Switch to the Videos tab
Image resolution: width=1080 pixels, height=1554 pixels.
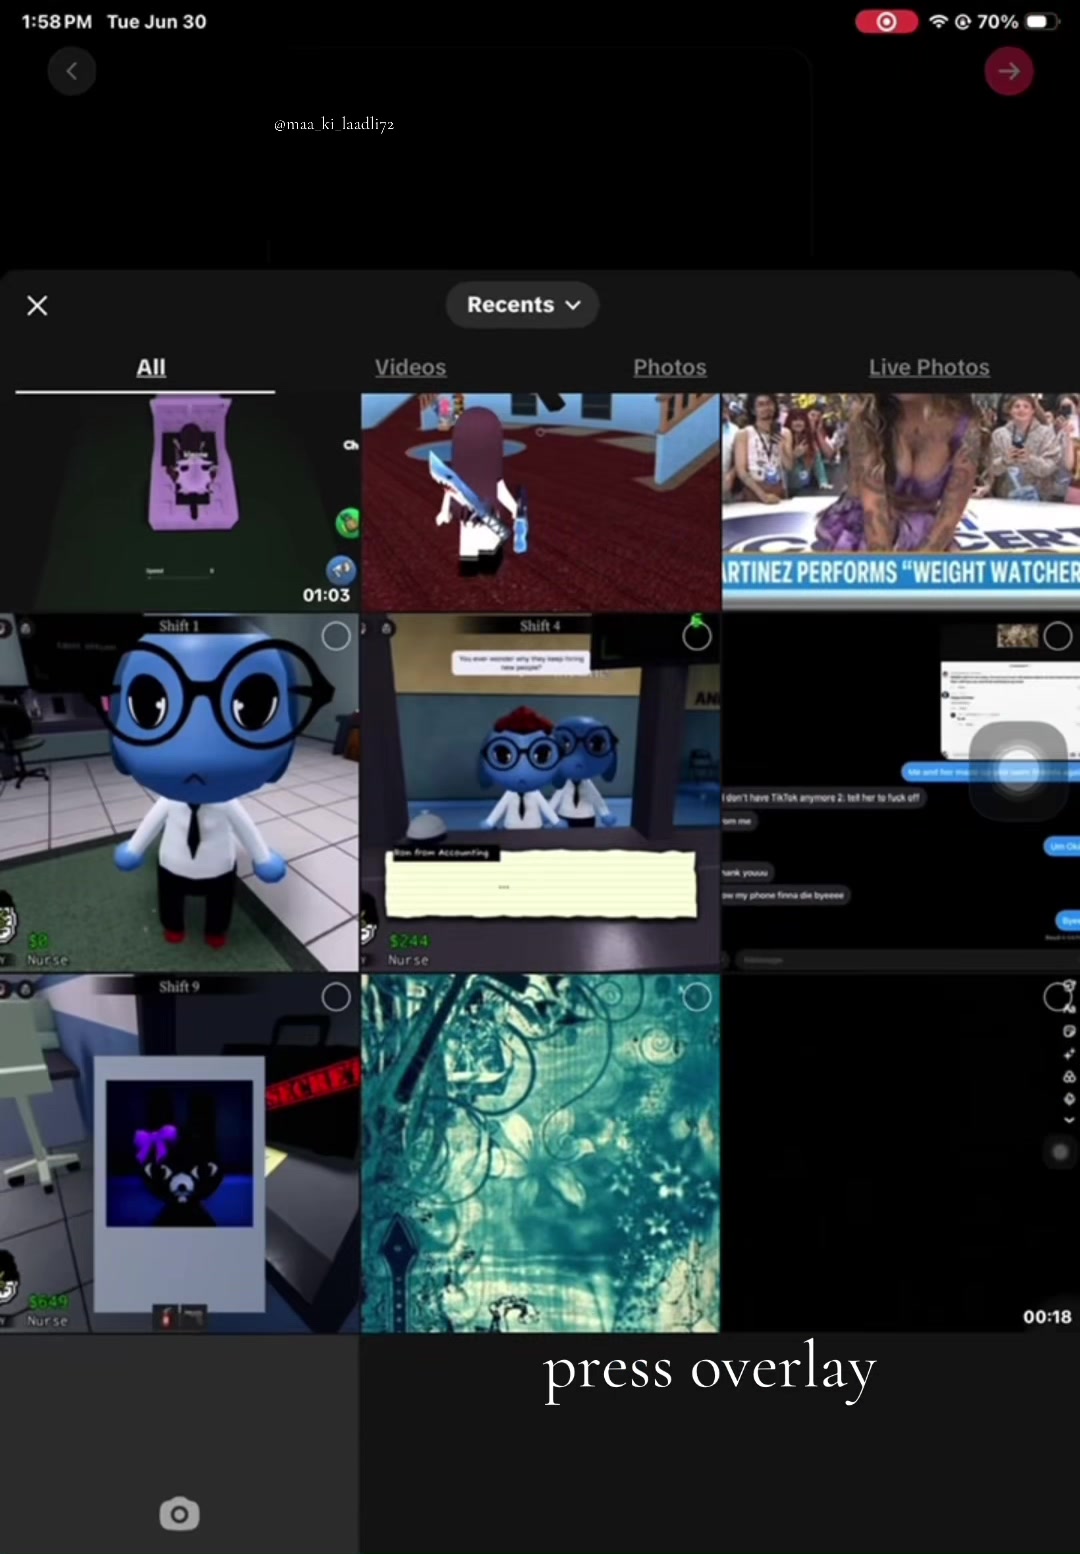tap(410, 367)
